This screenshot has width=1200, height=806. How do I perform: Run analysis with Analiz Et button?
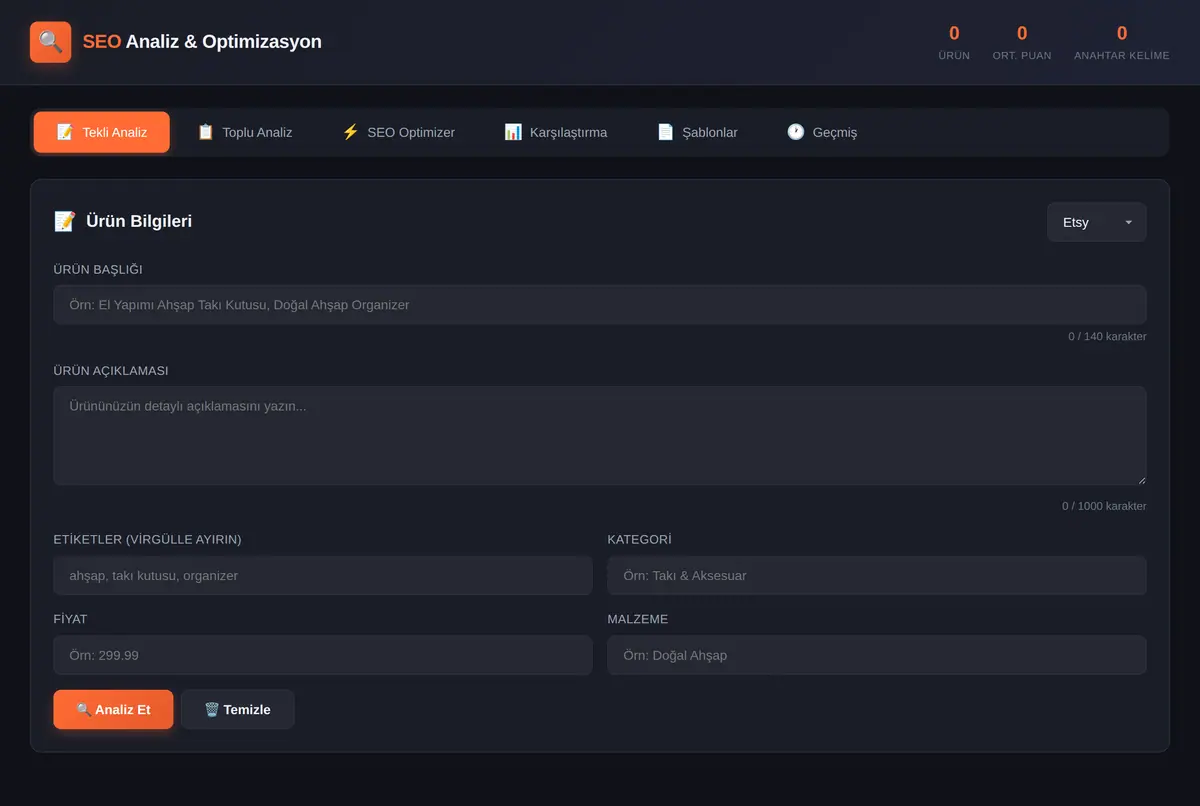113,710
